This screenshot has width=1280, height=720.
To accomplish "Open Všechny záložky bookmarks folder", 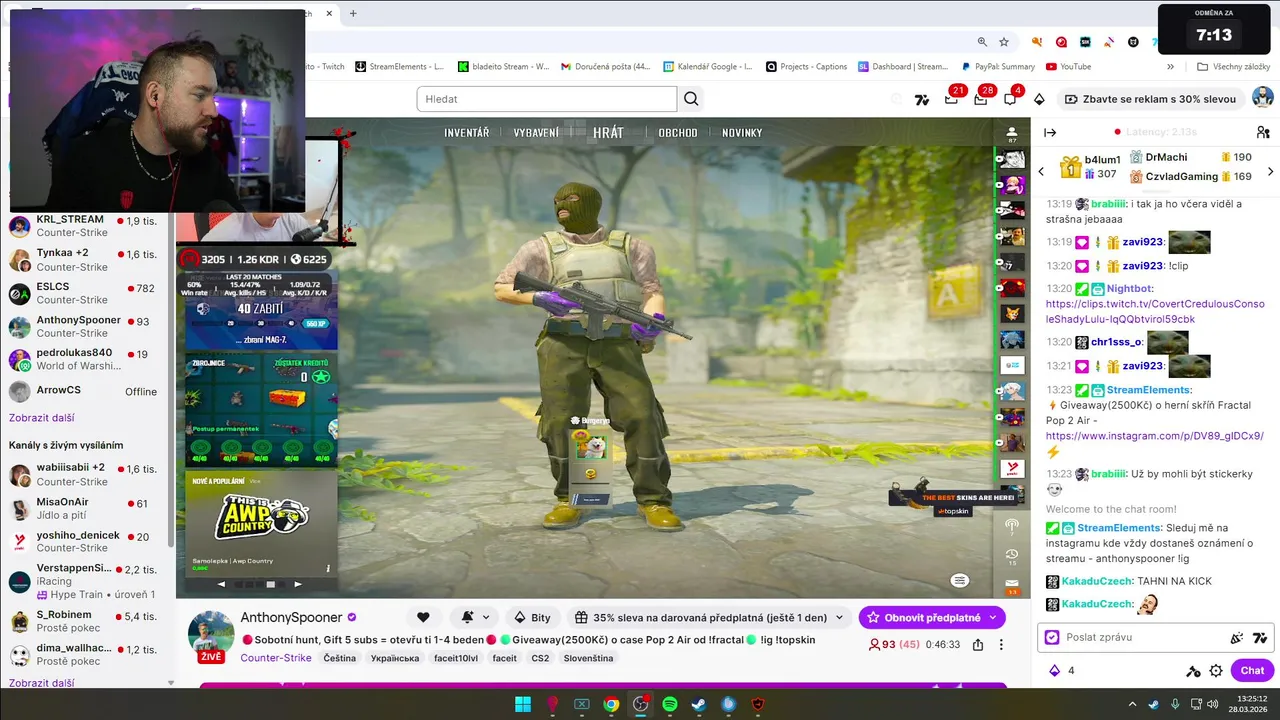I will tap(1233, 67).
